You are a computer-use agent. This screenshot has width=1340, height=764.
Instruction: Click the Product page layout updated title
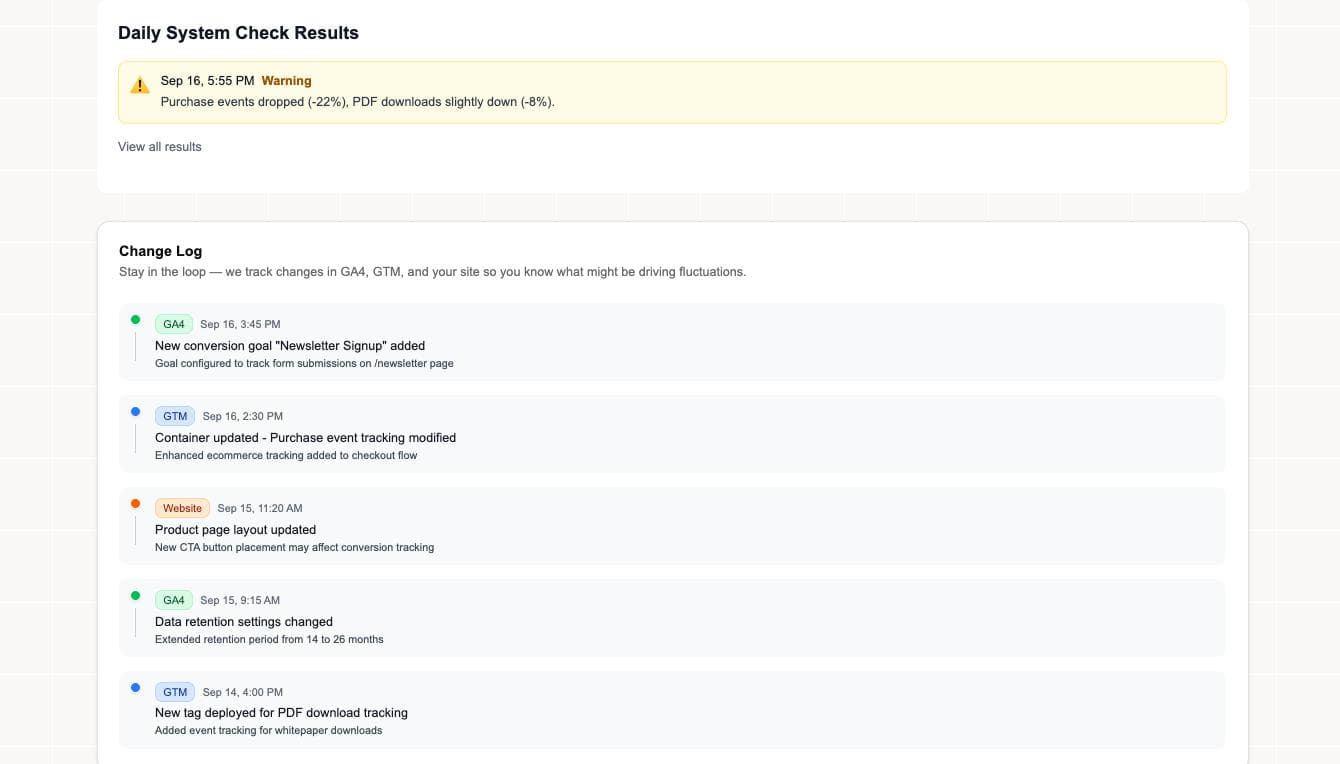[235, 530]
